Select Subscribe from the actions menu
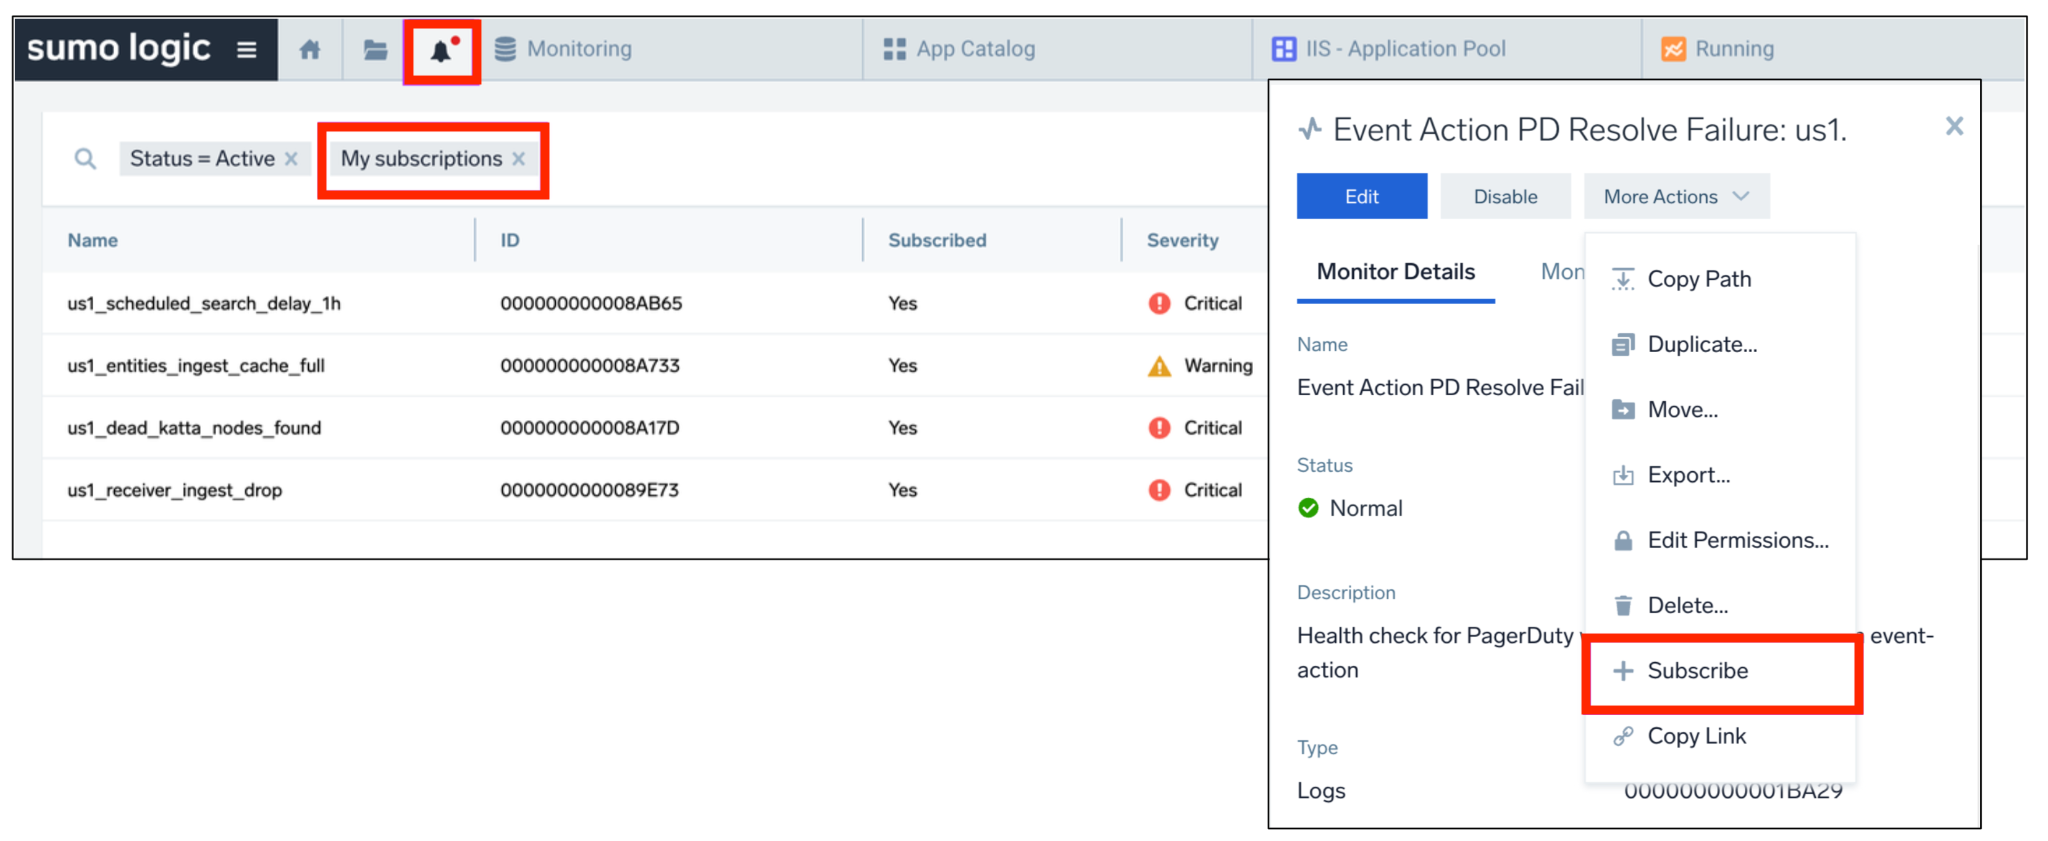The image size is (2048, 841). 1697,671
